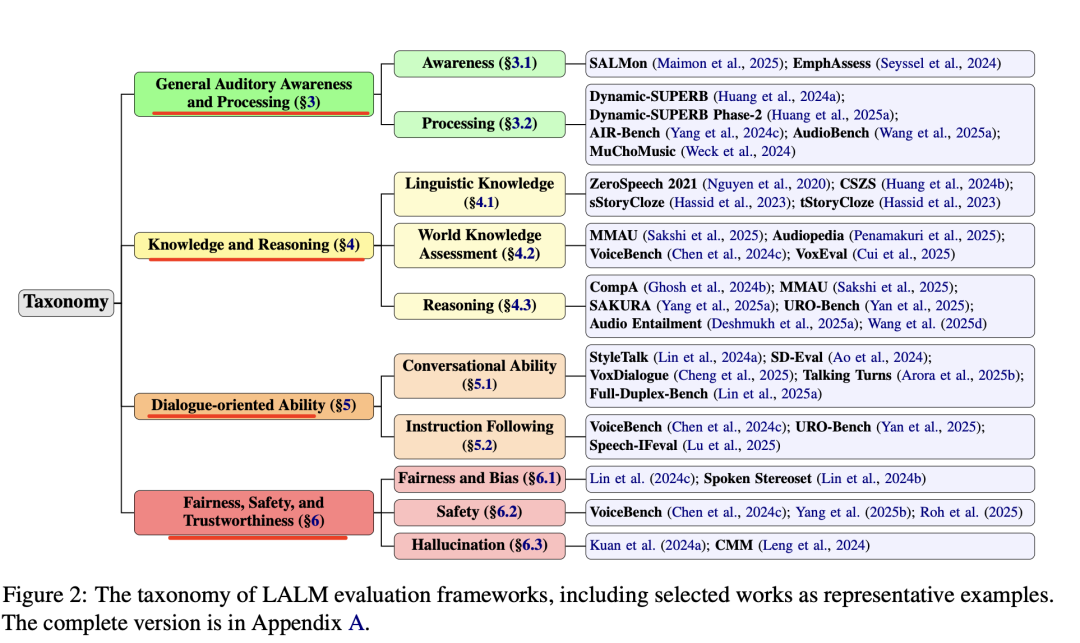Follow the Seyssel et al., 2024 citation
This screenshot has height=643, width=1080.
pyautogui.click(x=938, y=63)
